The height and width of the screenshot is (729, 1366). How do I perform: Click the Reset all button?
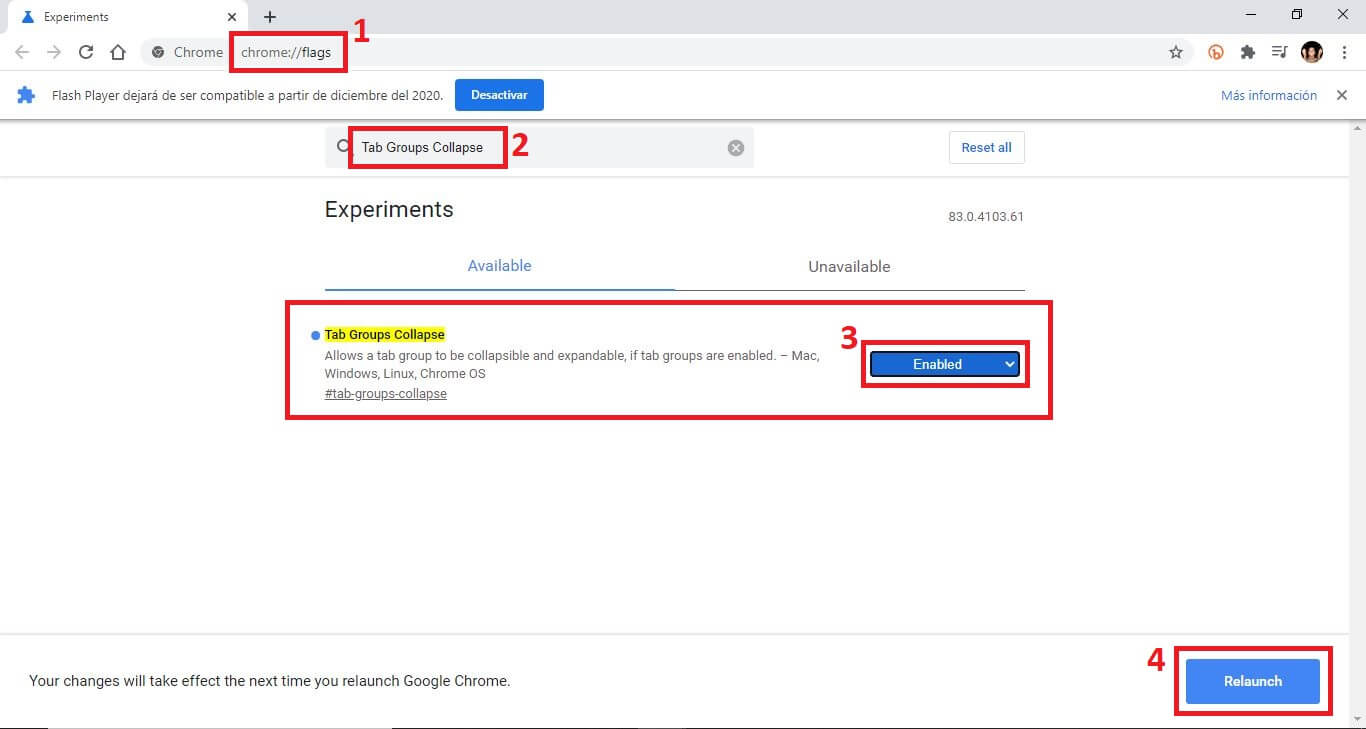pyautogui.click(x=986, y=147)
